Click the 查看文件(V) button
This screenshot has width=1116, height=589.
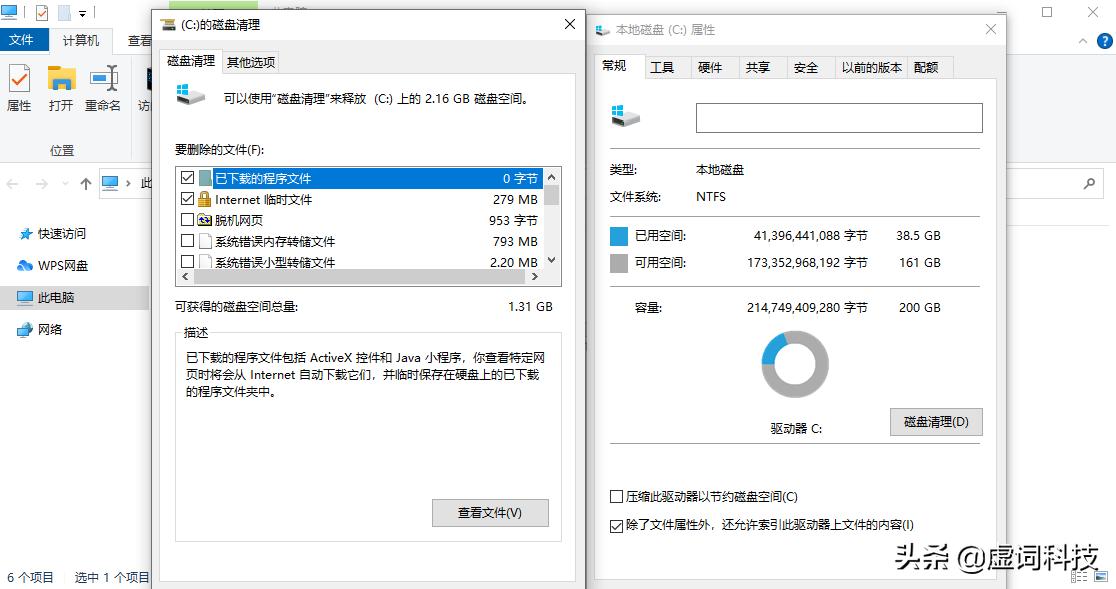(489, 512)
